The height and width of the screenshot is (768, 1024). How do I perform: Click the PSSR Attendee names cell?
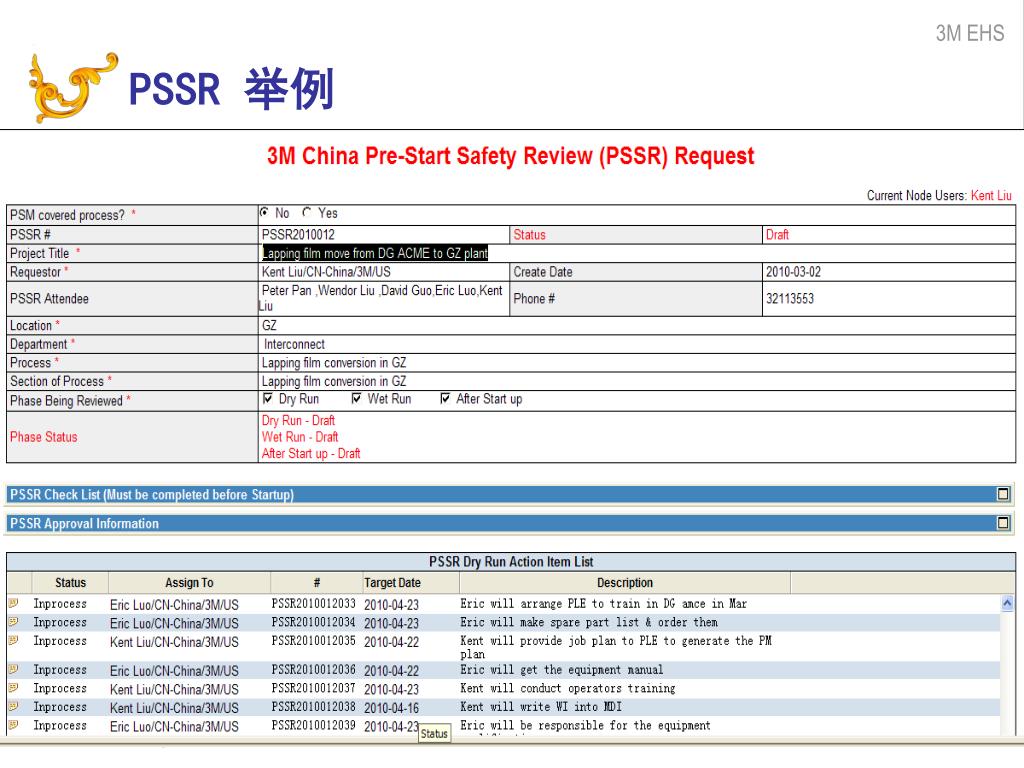click(383, 298)
